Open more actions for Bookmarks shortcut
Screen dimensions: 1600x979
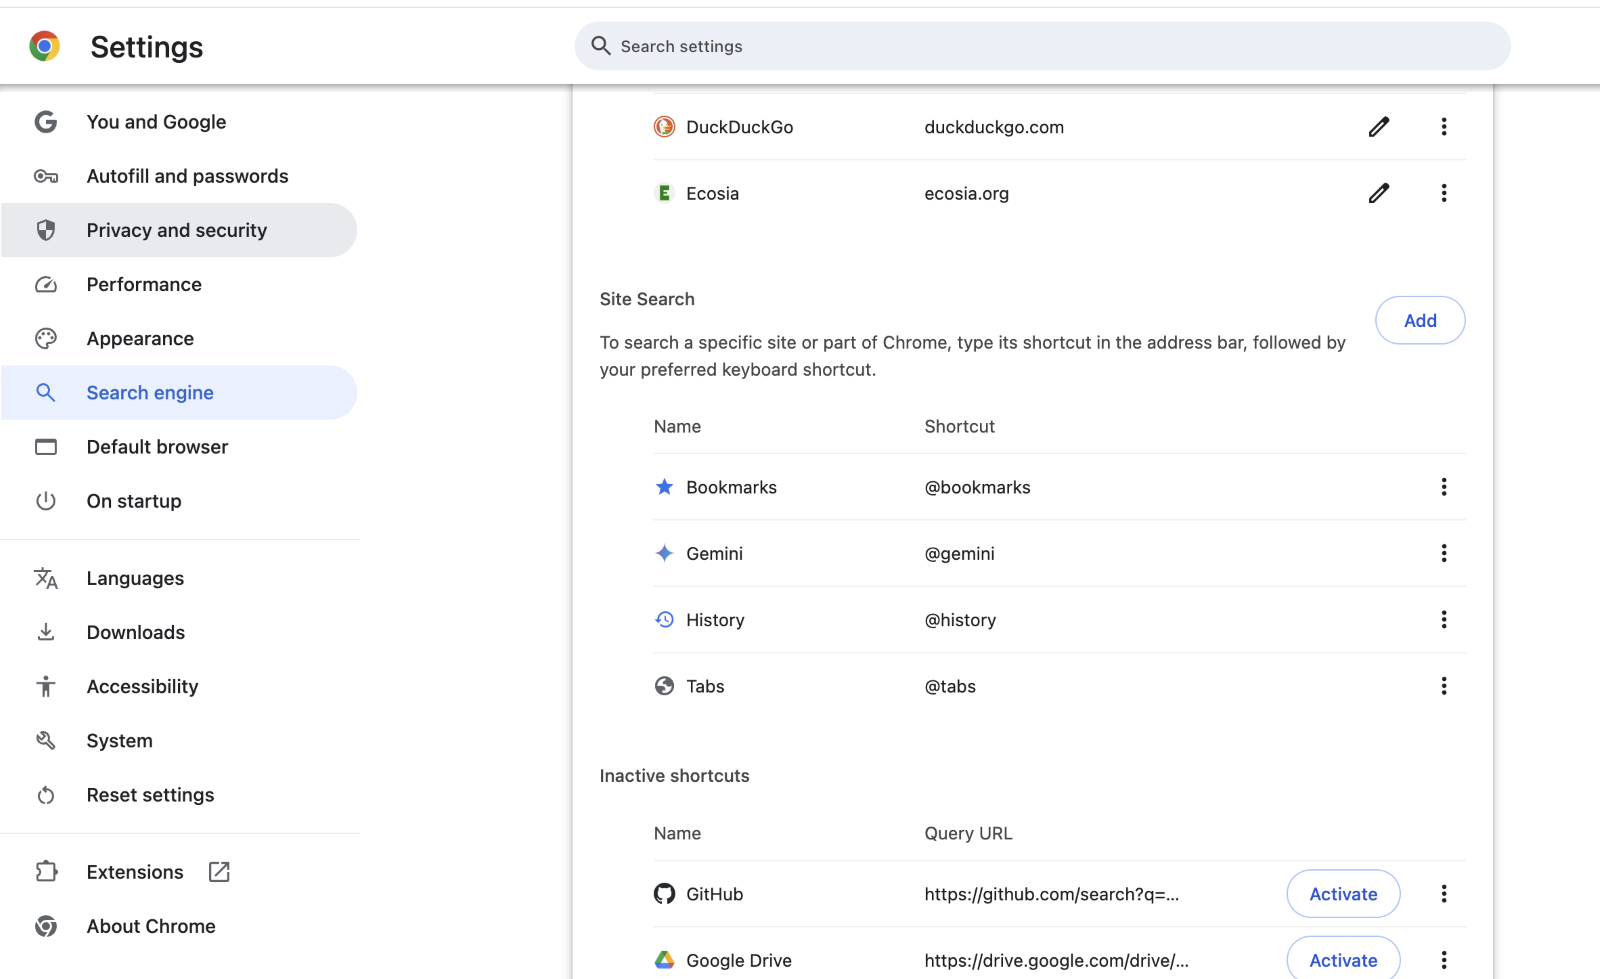tap(1444, 487)
